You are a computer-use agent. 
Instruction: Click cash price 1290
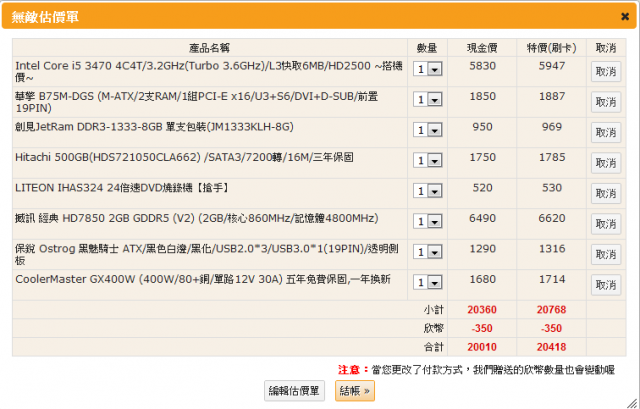point(482,249)
